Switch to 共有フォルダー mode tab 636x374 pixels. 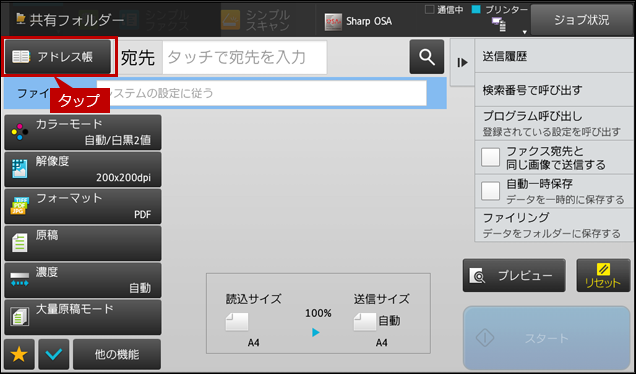(69, 19)
